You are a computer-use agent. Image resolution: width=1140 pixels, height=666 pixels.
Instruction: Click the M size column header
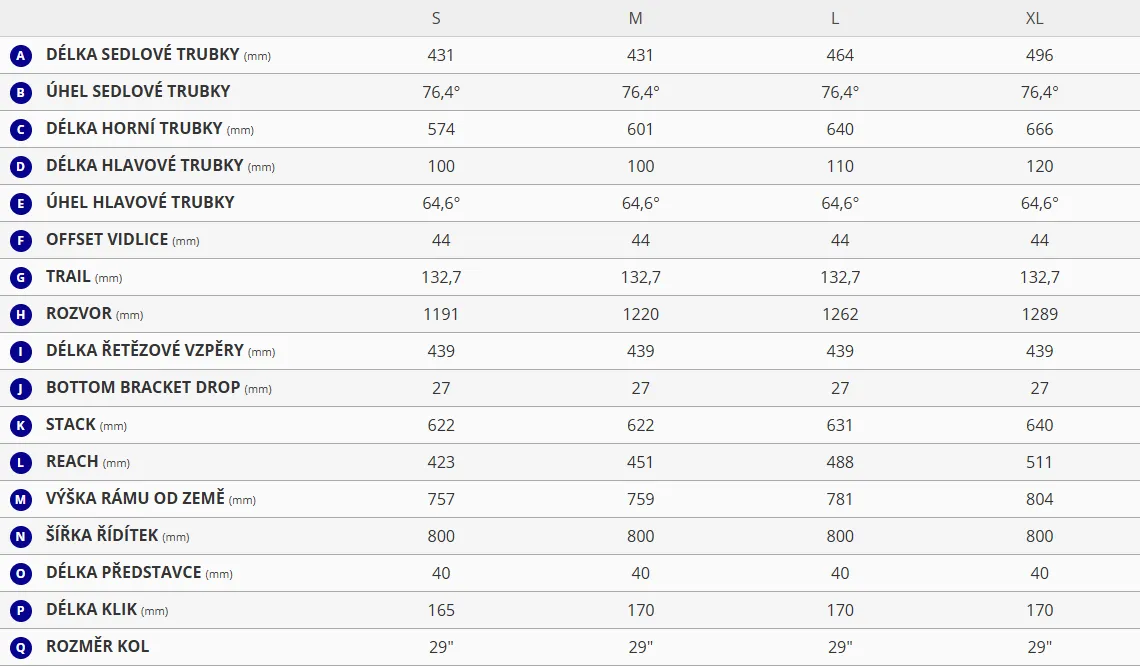click(636, 19)
